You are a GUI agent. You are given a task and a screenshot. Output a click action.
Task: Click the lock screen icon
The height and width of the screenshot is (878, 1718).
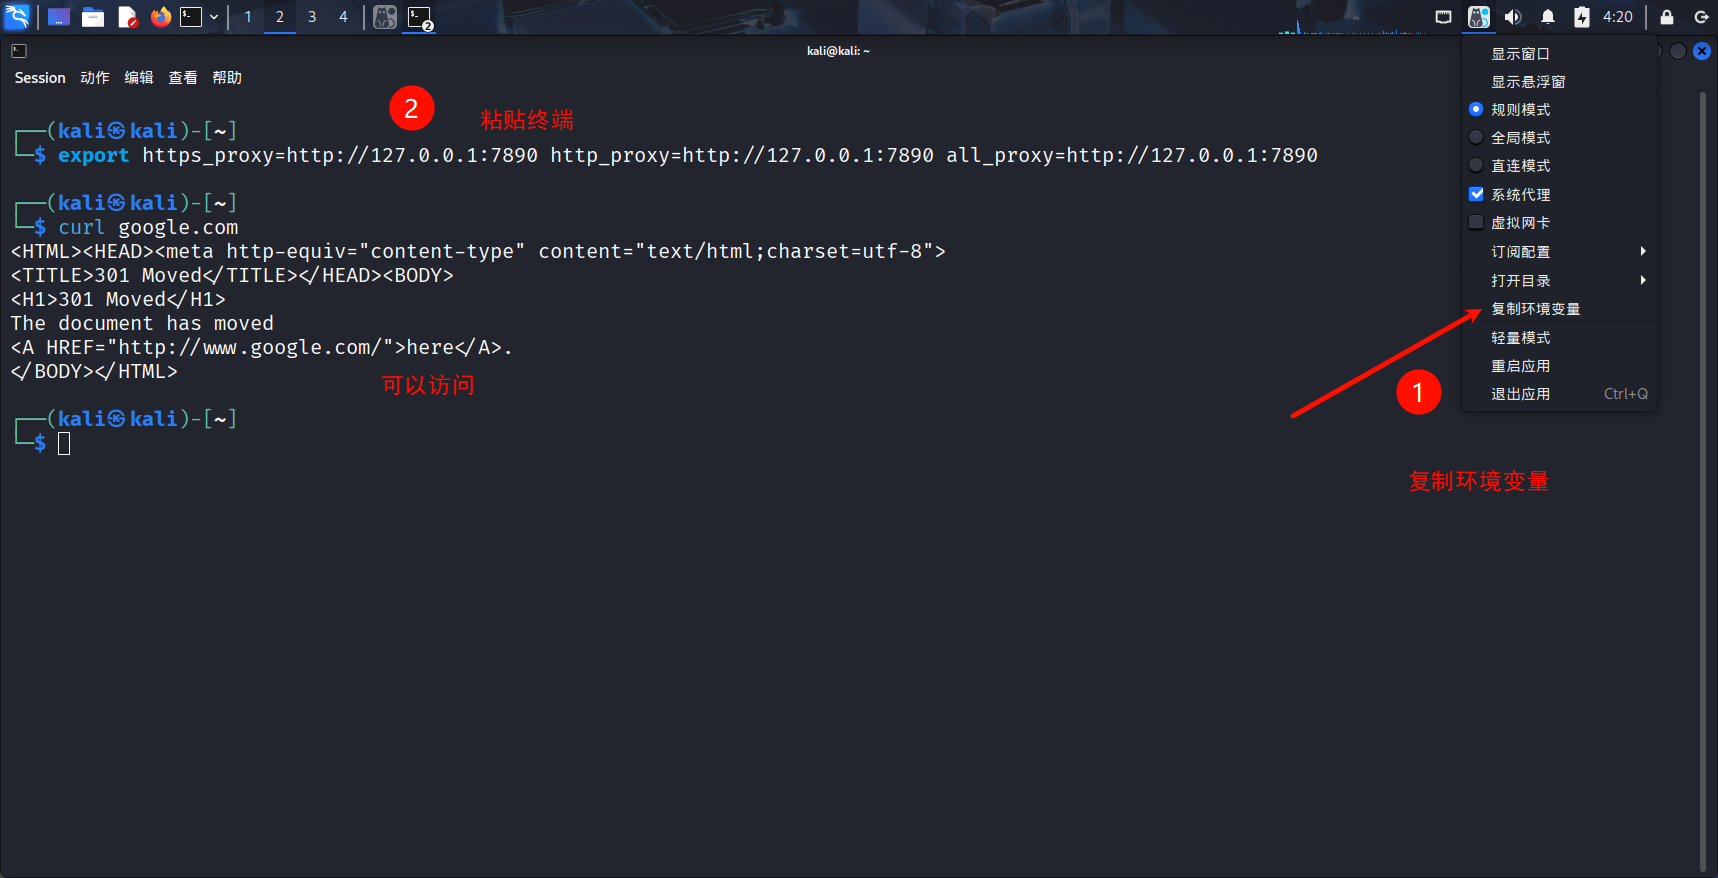point(1666,17)
